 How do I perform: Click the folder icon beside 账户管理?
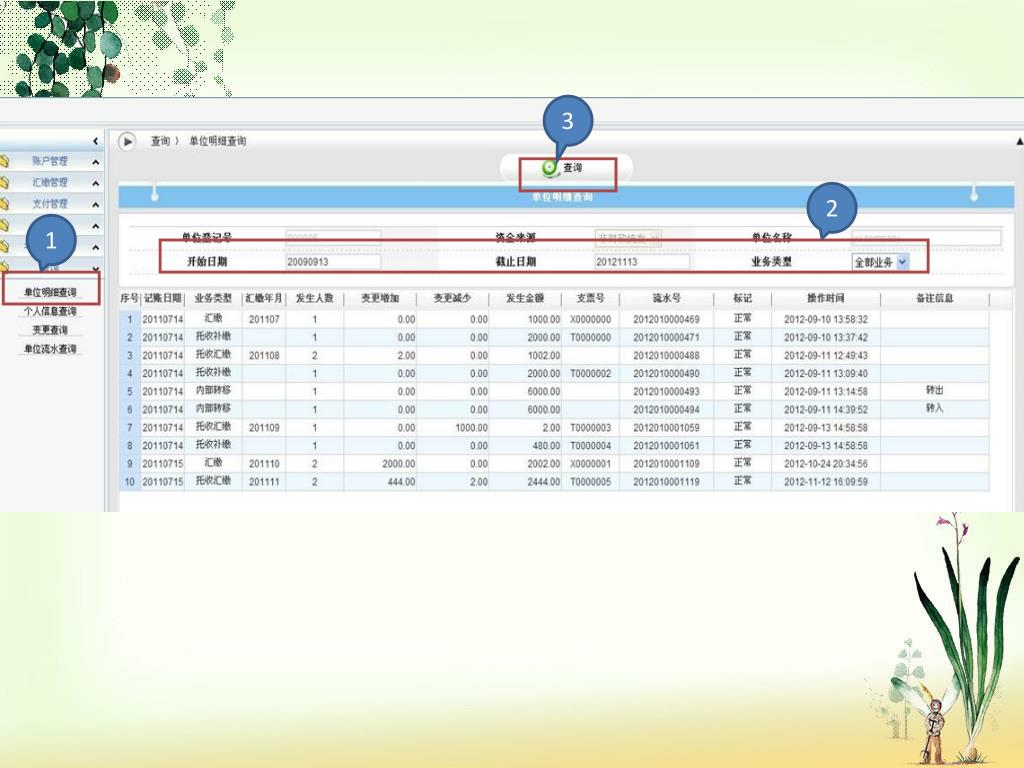pos(4,161)
